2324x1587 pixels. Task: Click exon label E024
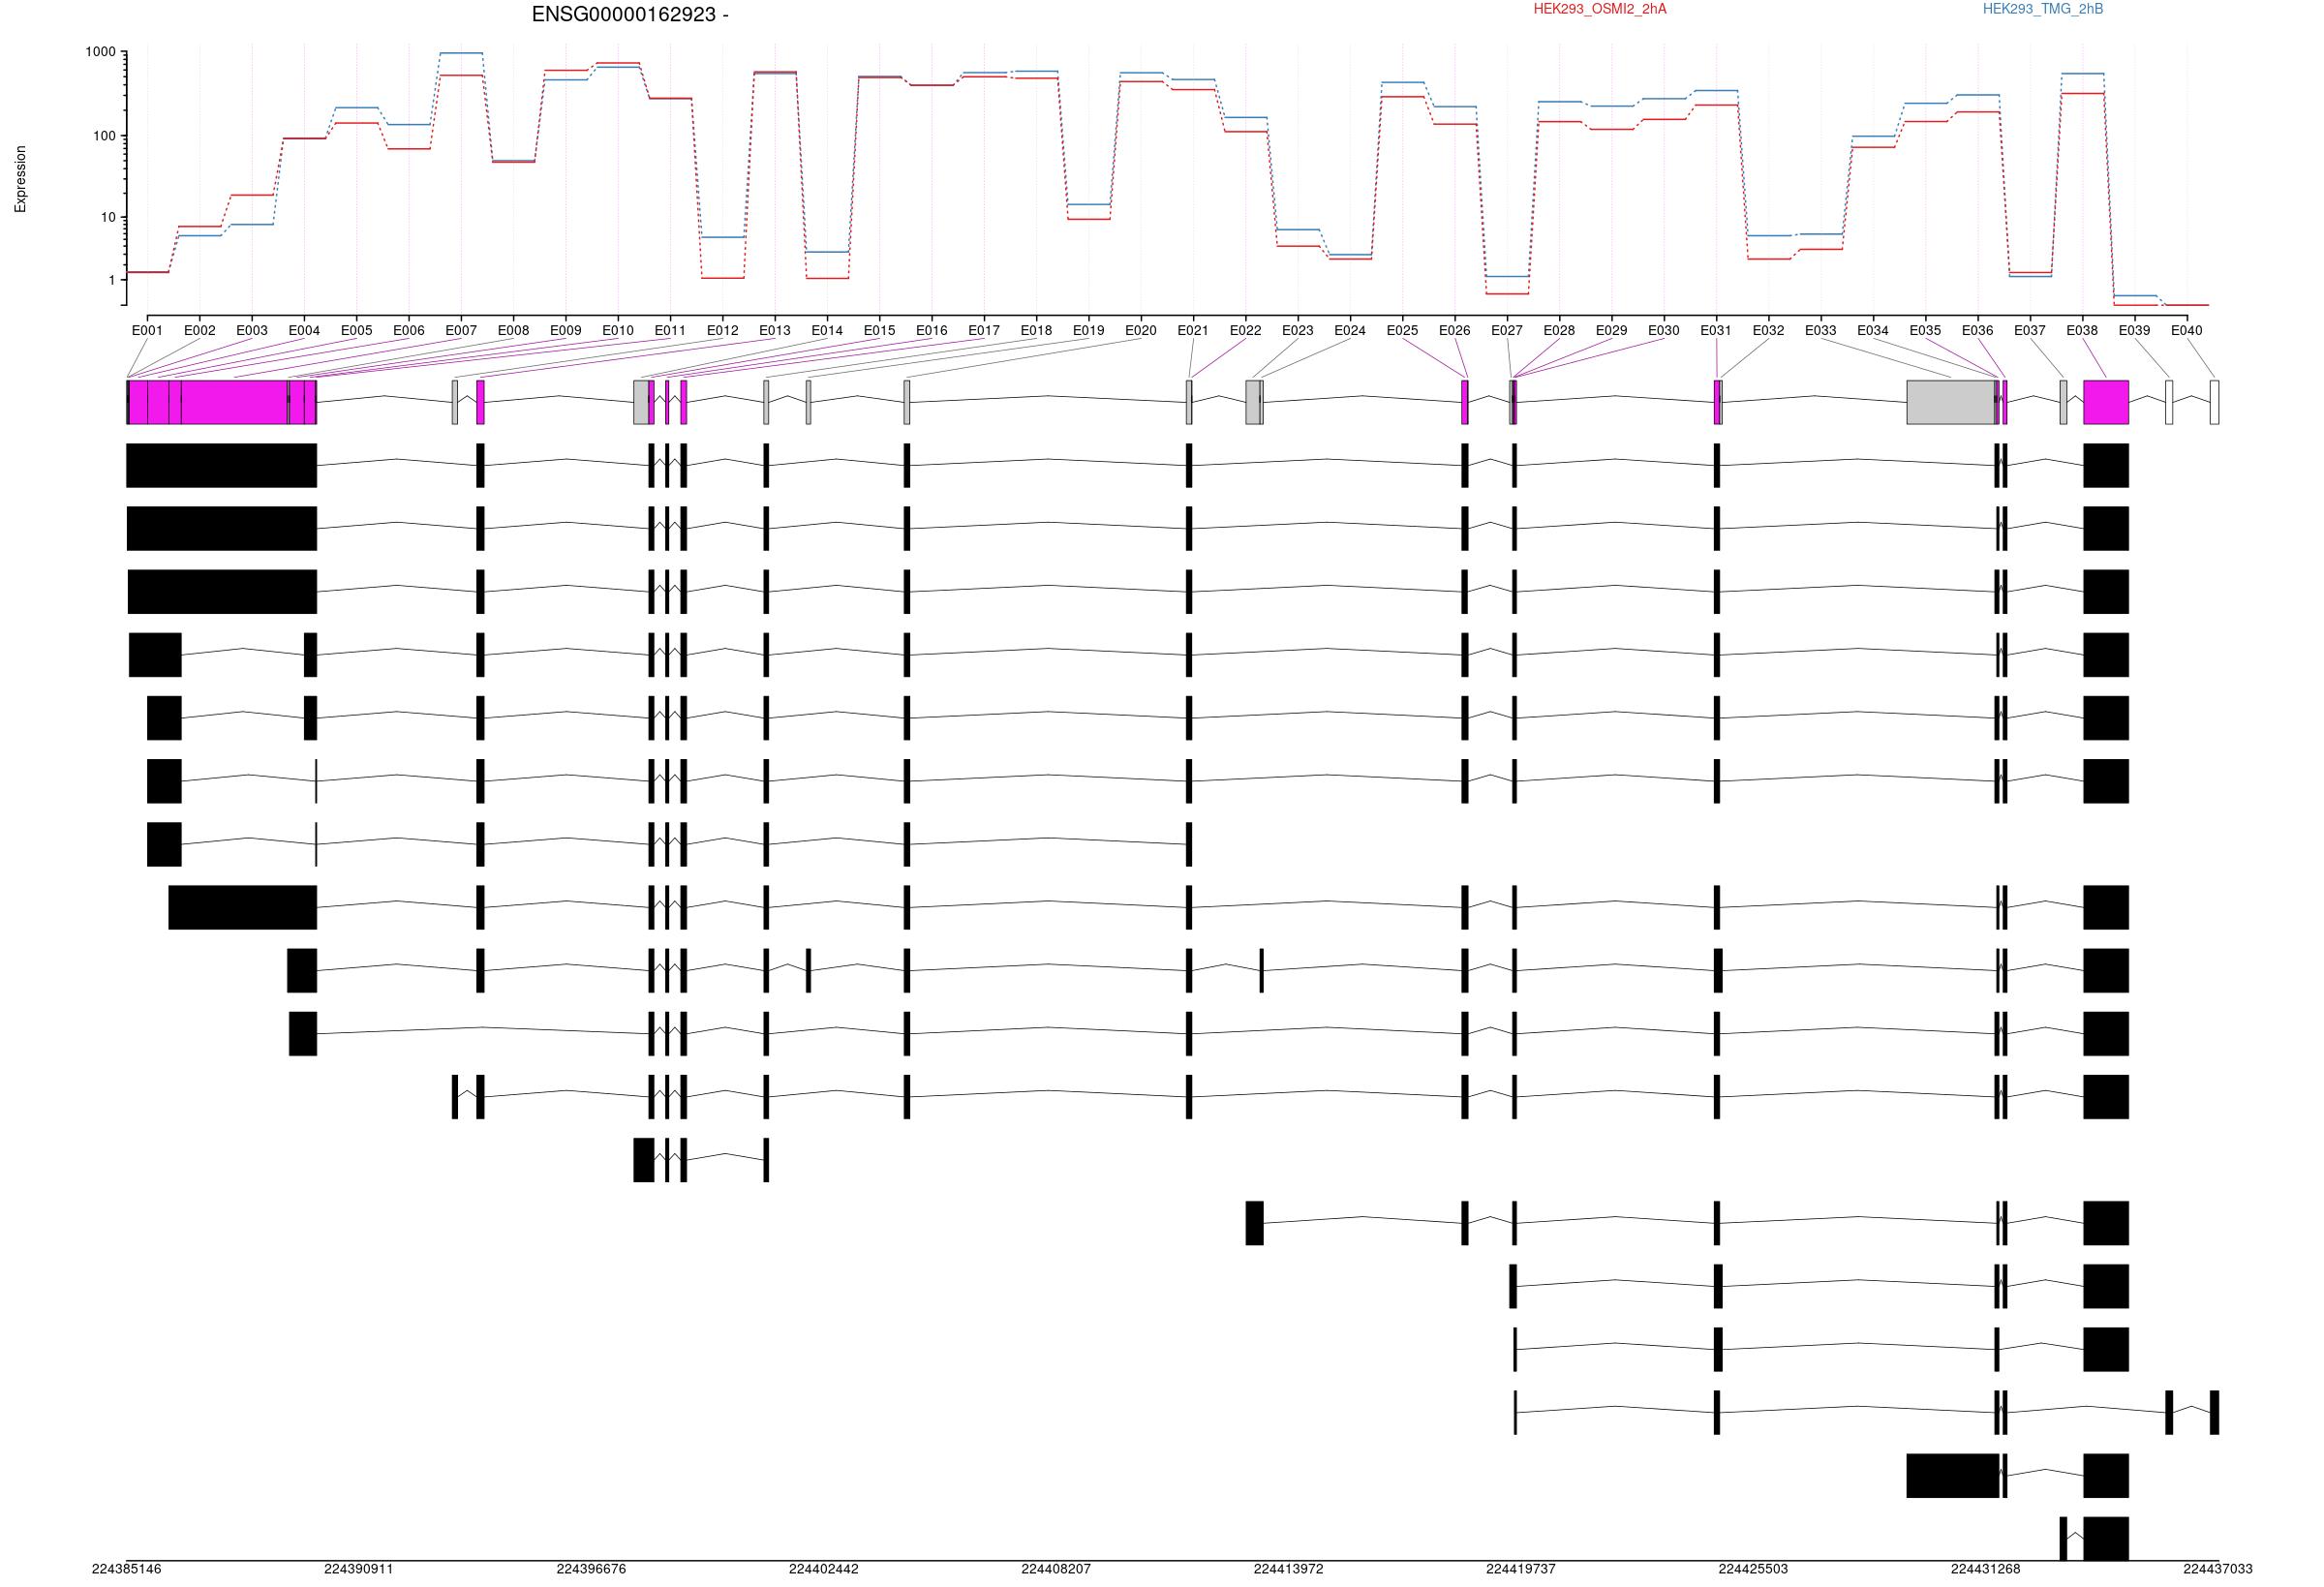[x=1350, y=330]
